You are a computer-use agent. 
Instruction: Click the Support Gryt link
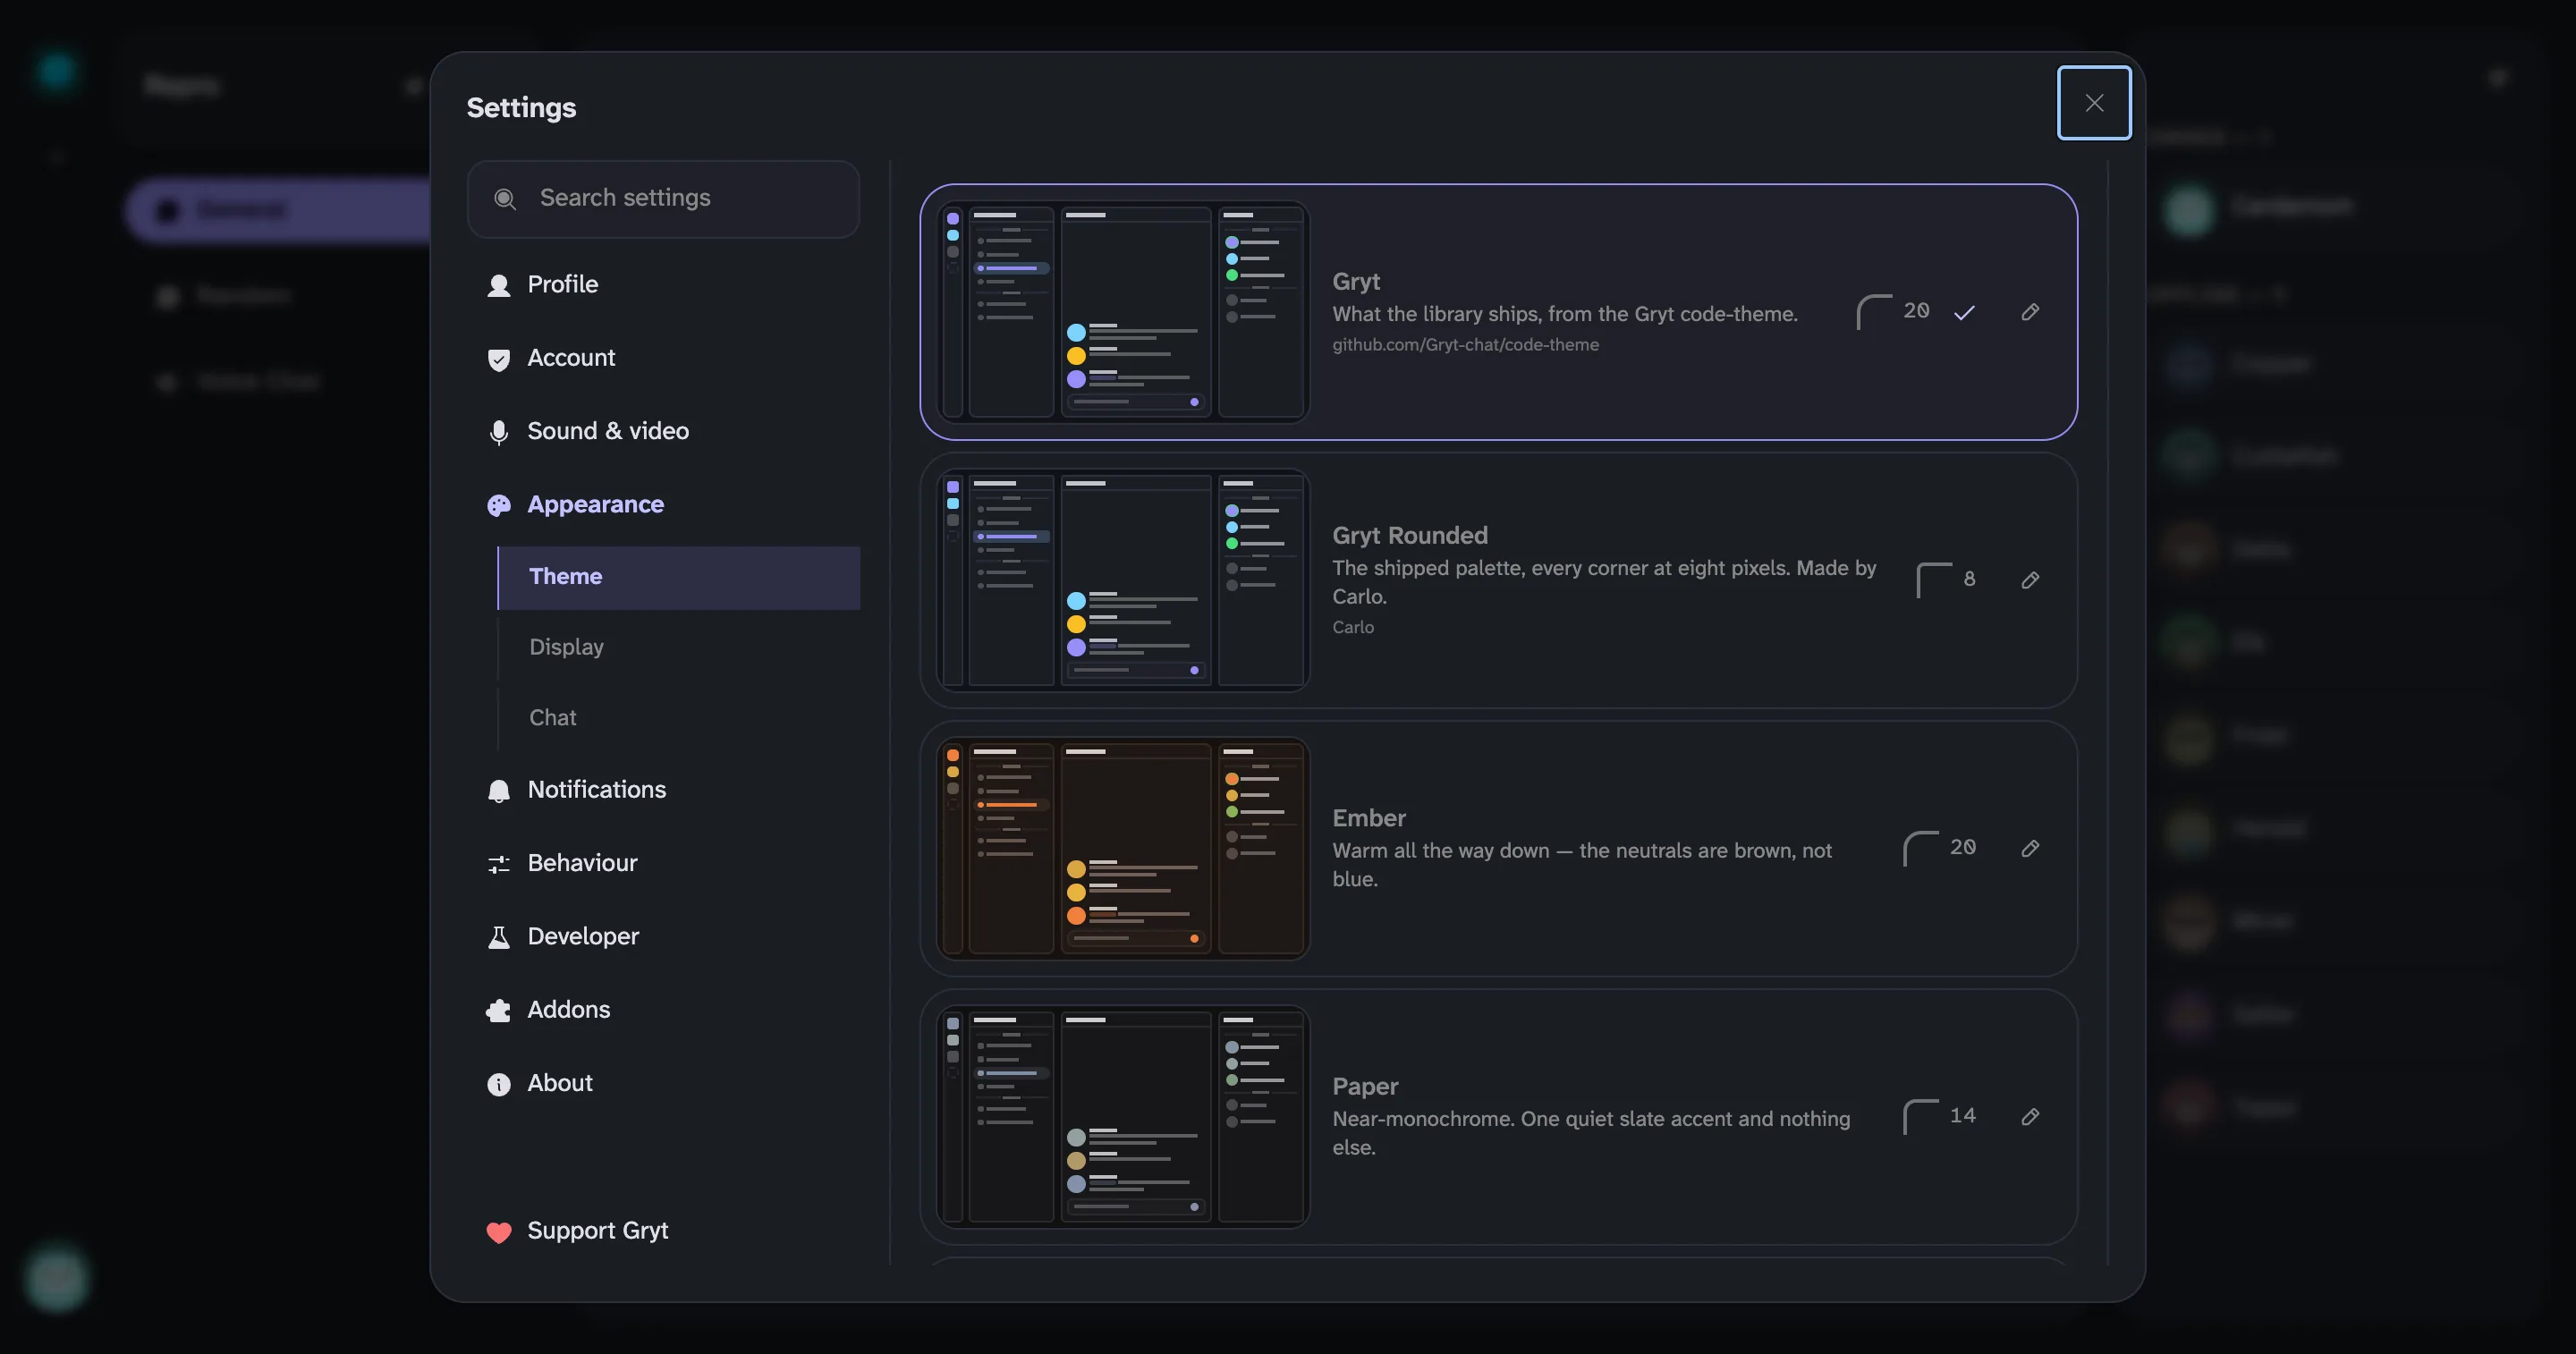(x=664, y=1231)
